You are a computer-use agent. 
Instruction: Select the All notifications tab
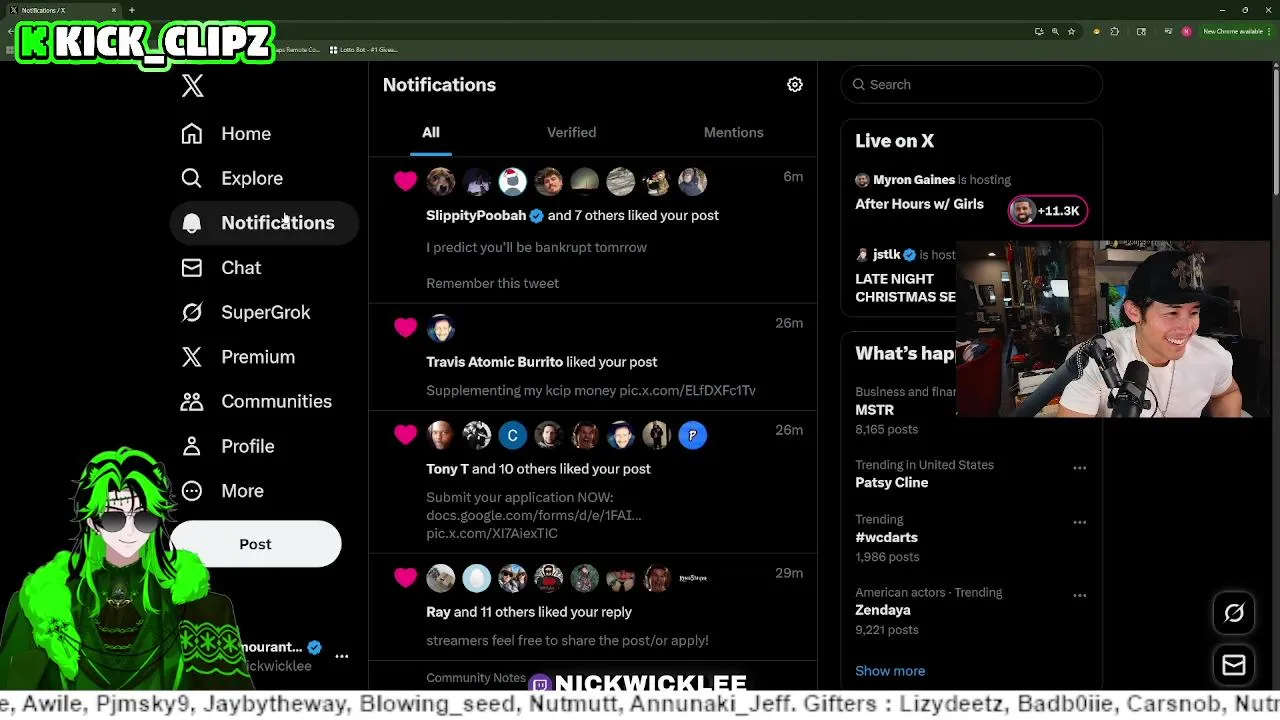[x=431, y=133]
